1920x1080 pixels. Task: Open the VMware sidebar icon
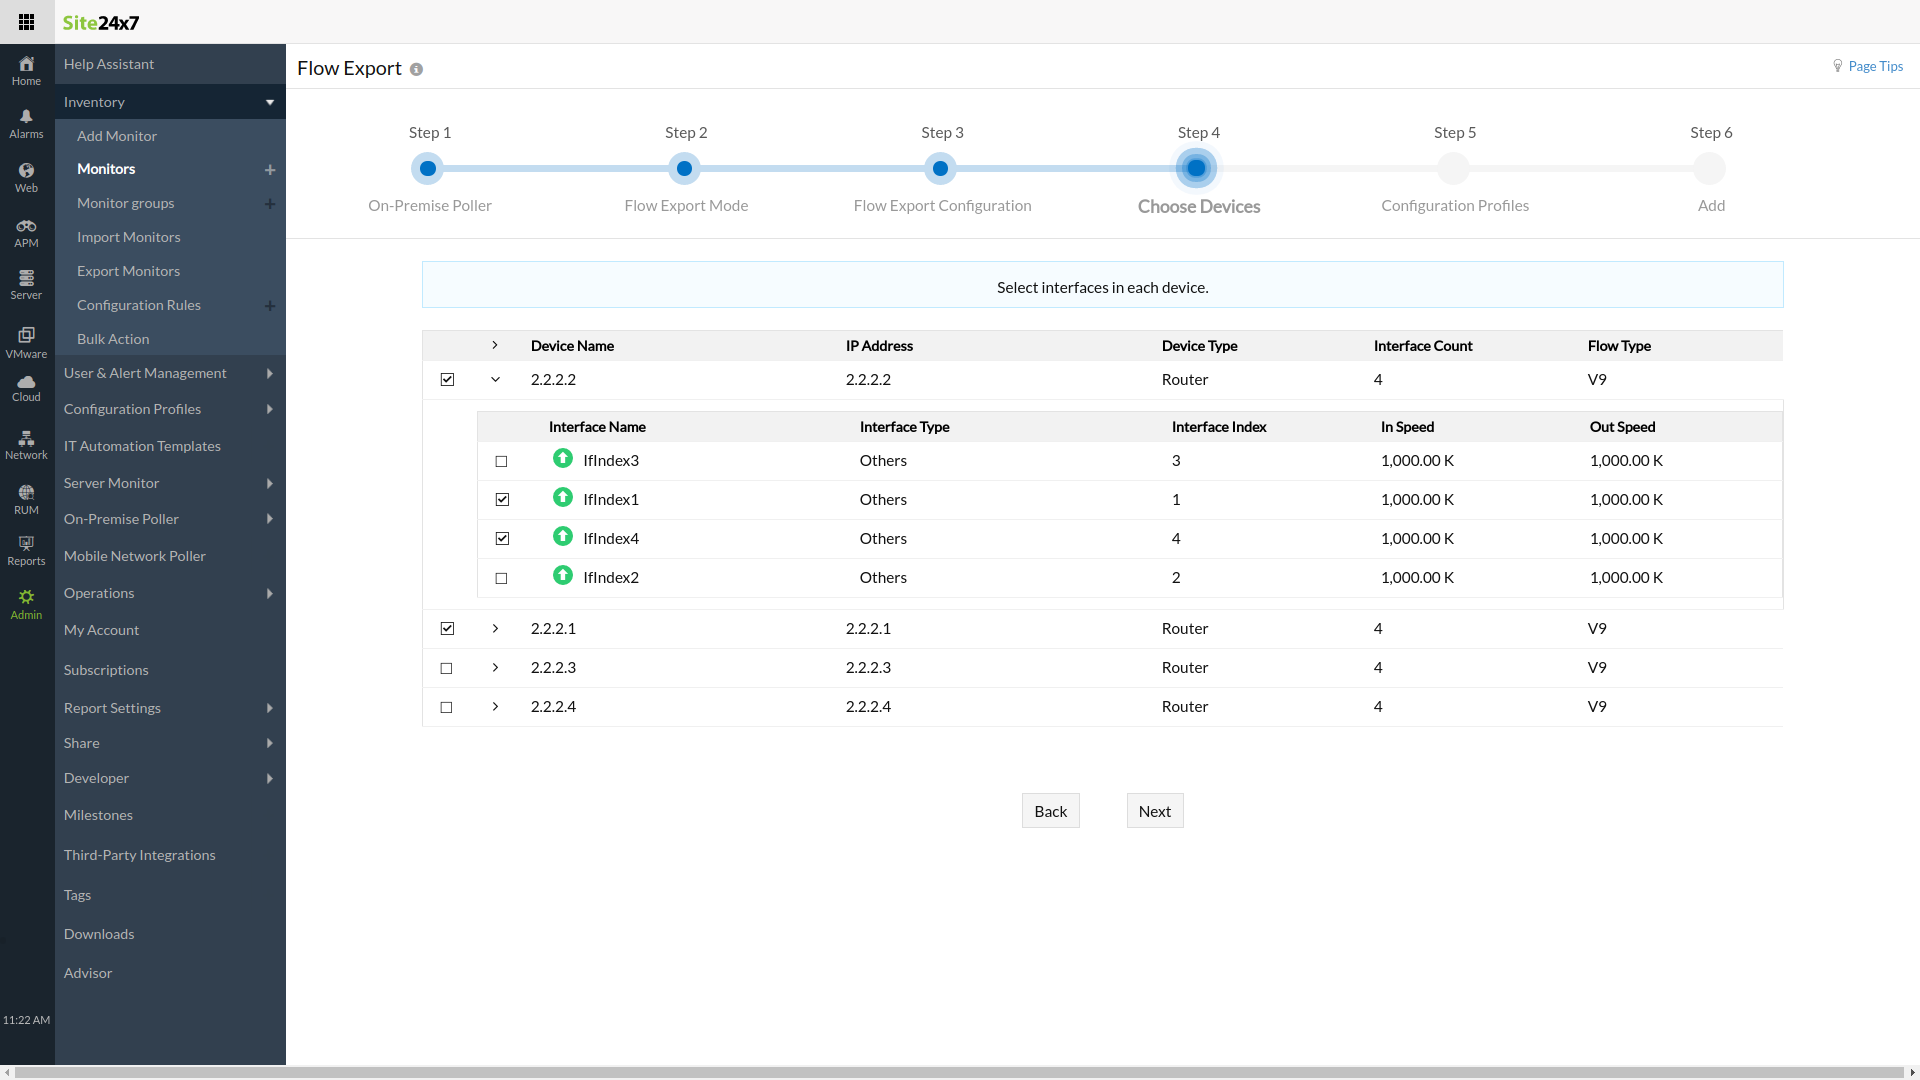click(26, 342)
